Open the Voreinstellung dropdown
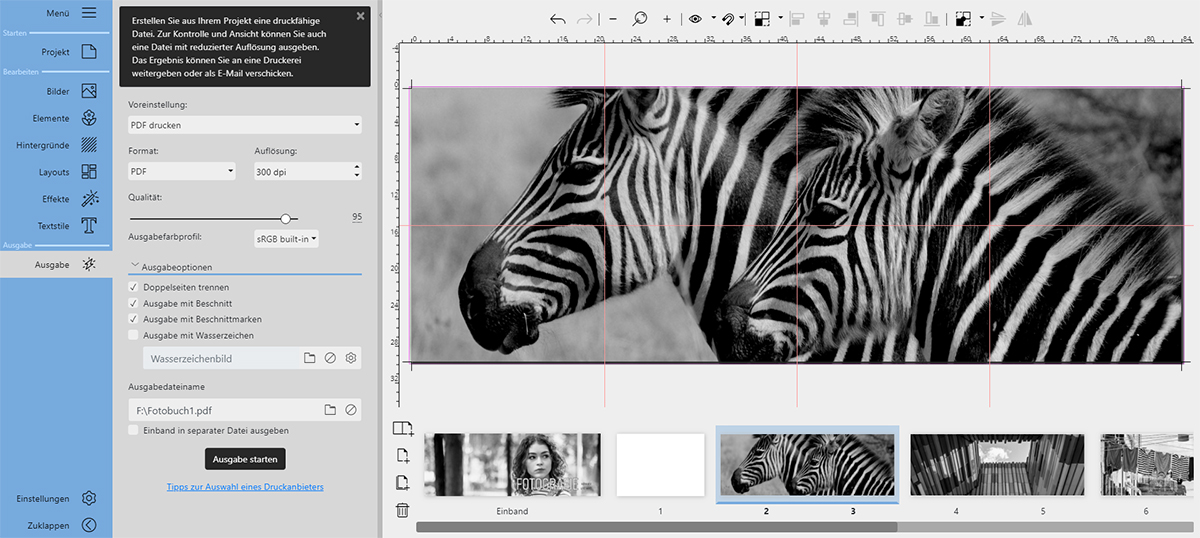The width and height of the screenshot is (1200, 538). [245, 125]
